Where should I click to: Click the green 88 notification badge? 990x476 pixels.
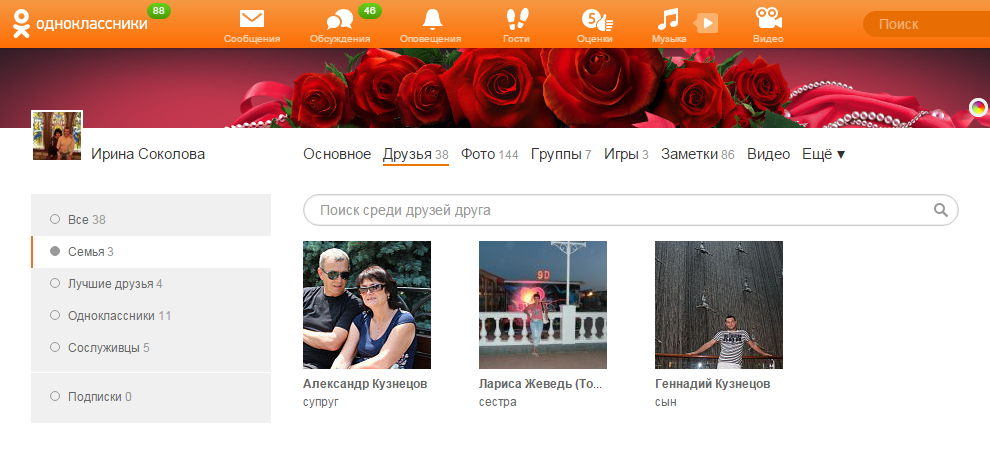click(x=158, y=11)
